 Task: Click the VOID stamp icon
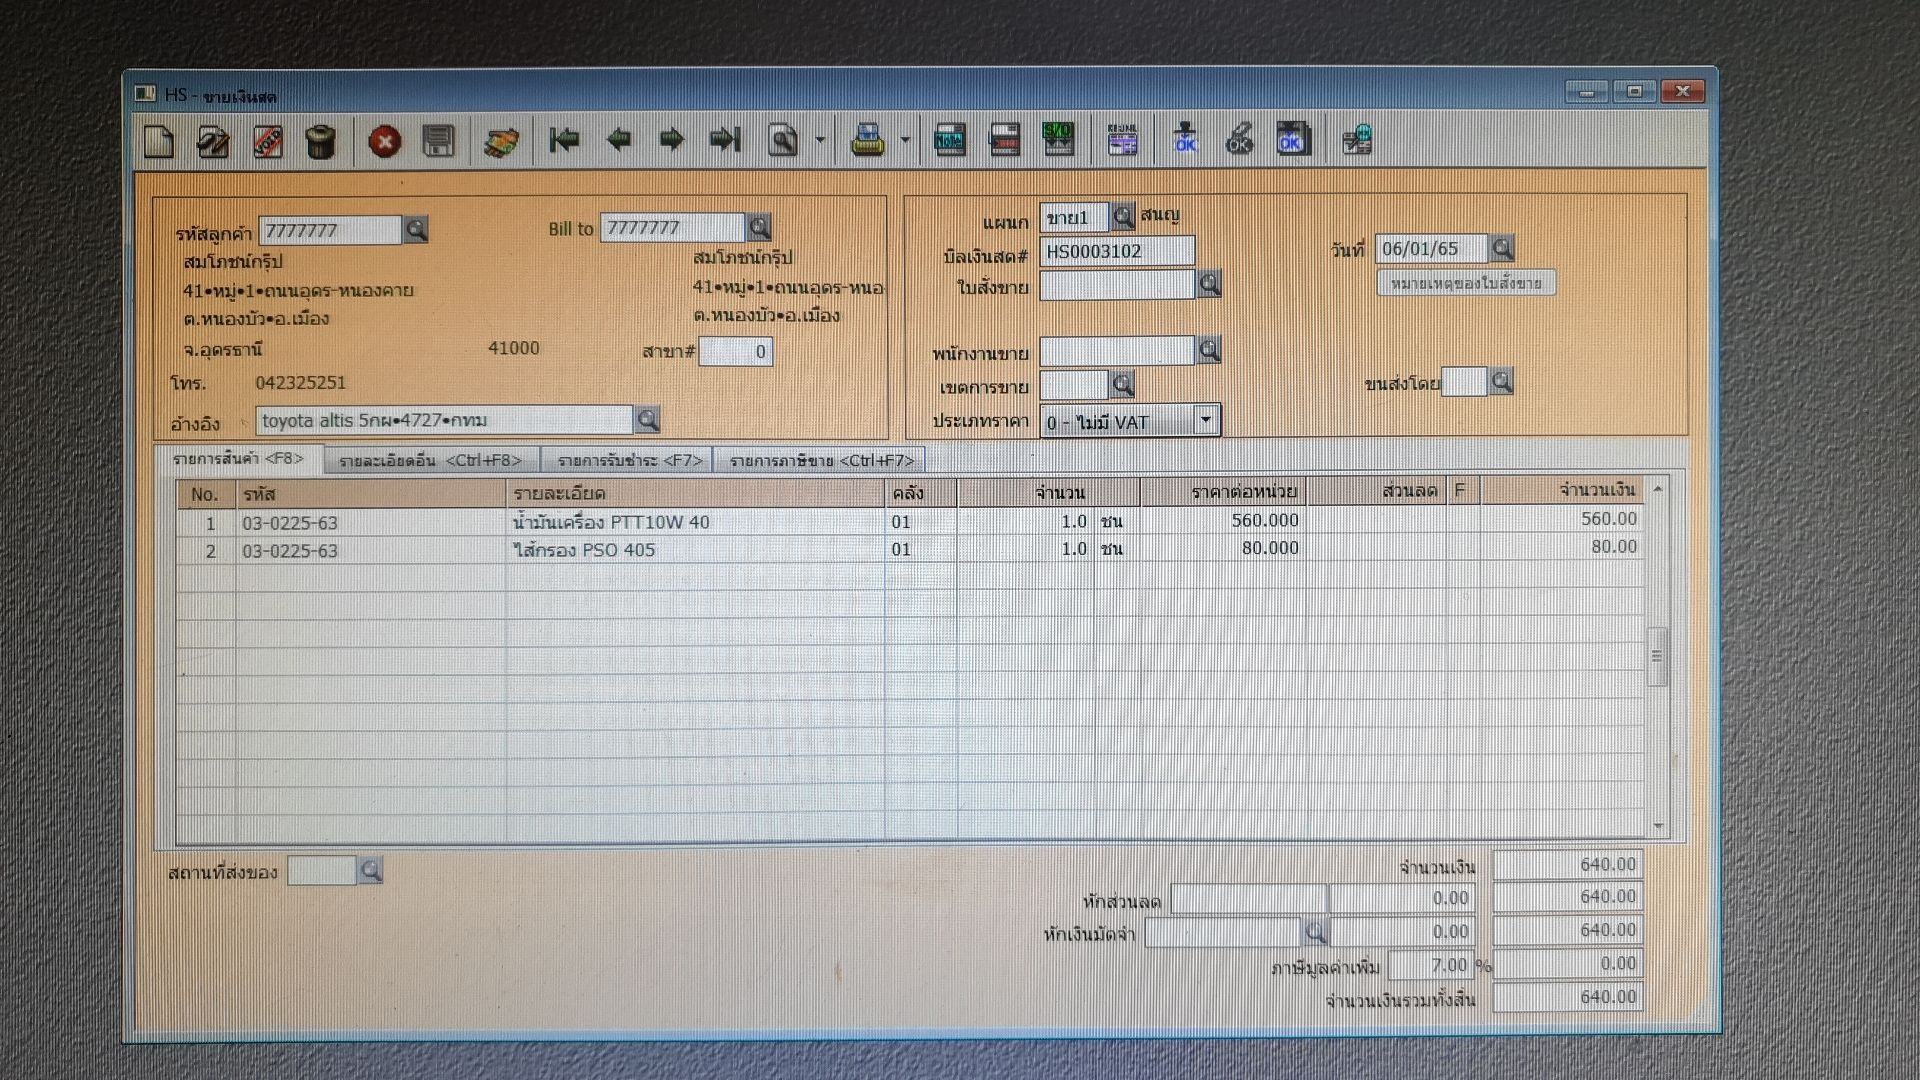click(x=267, y=141)
